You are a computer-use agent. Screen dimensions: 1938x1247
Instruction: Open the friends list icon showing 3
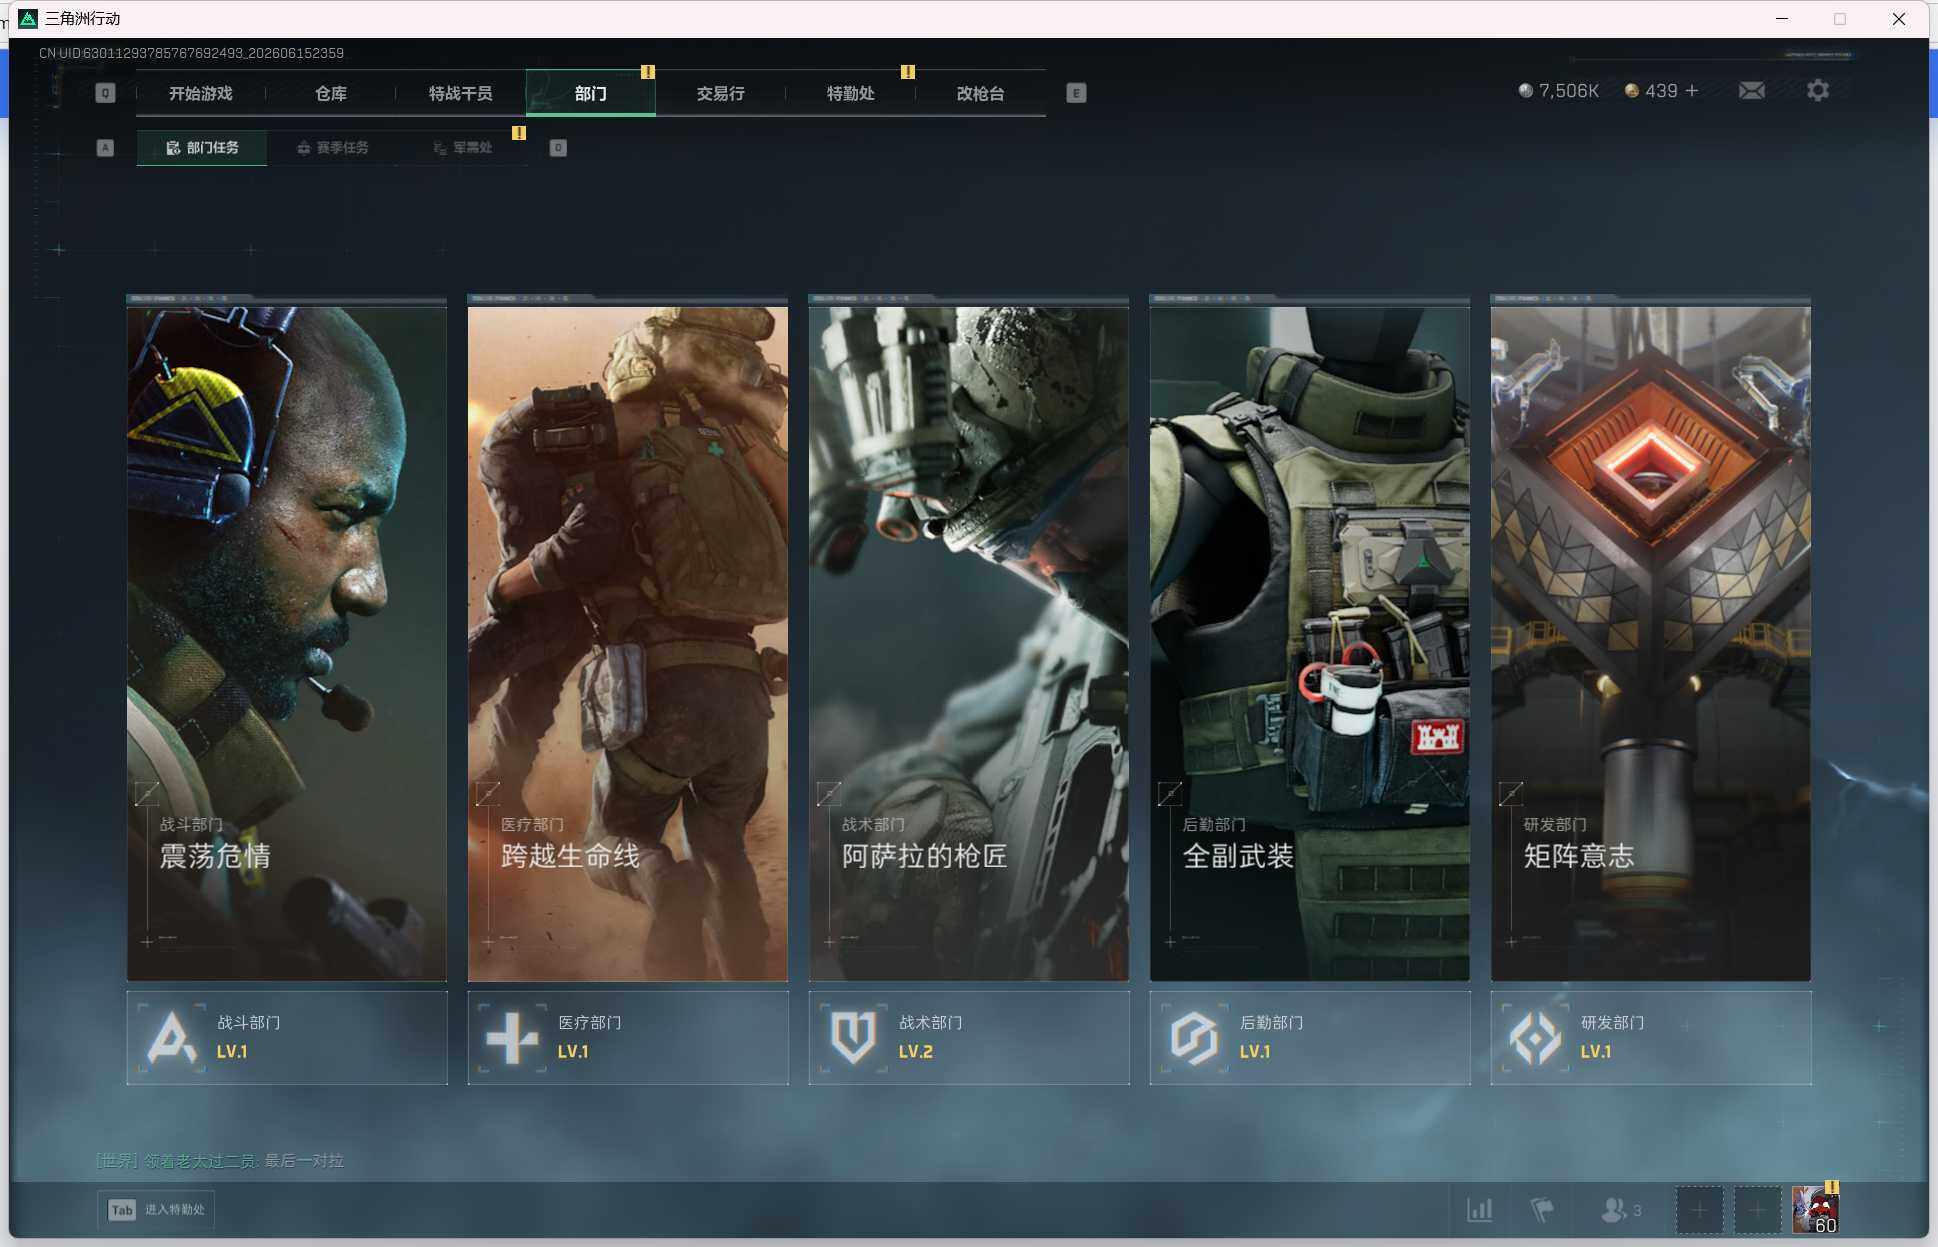(x=1621, y=1210)
